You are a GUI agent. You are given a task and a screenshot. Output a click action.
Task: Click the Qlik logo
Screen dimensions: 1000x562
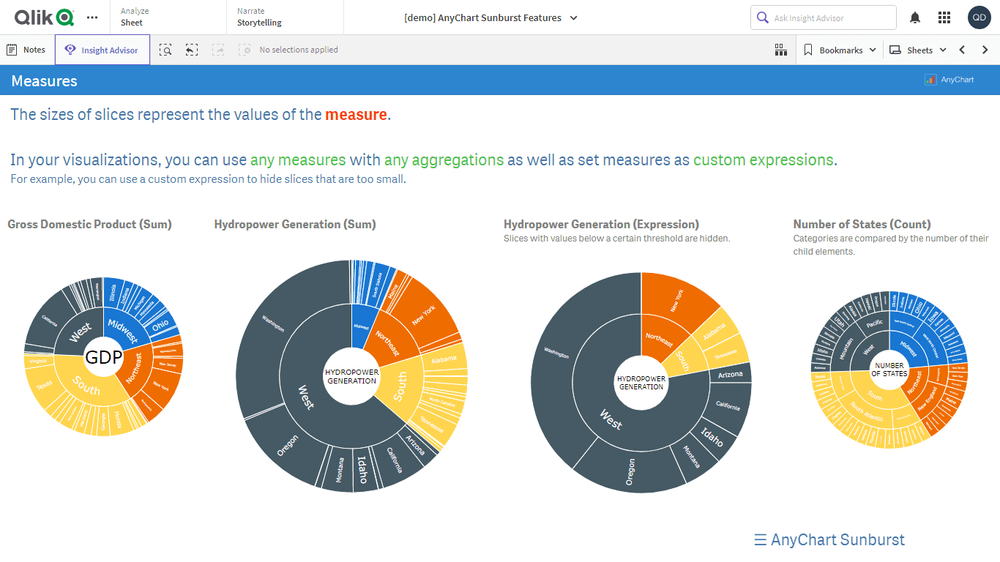tap(44, 17)
